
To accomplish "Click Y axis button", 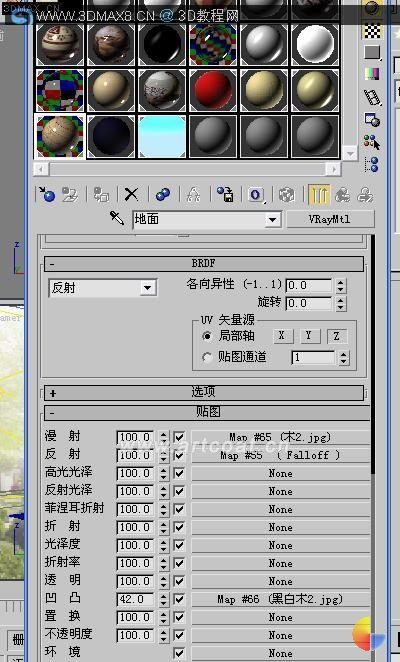I will pos(308,336).
